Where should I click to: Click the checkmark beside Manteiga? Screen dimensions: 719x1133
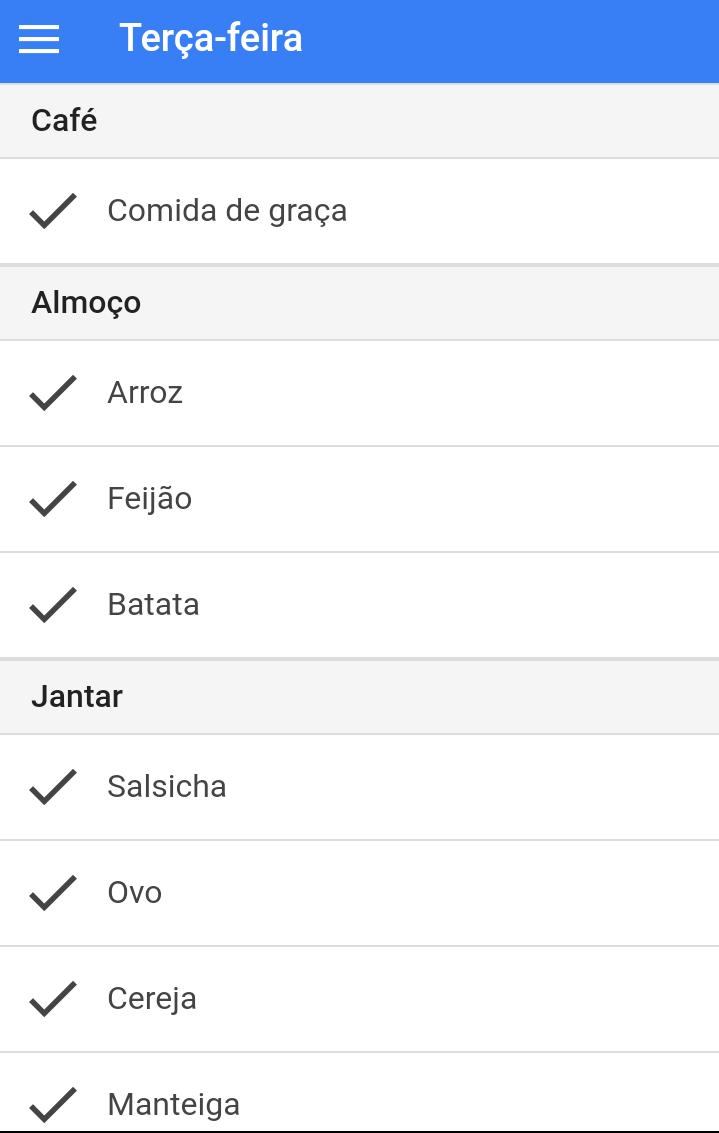[53, 1105]
